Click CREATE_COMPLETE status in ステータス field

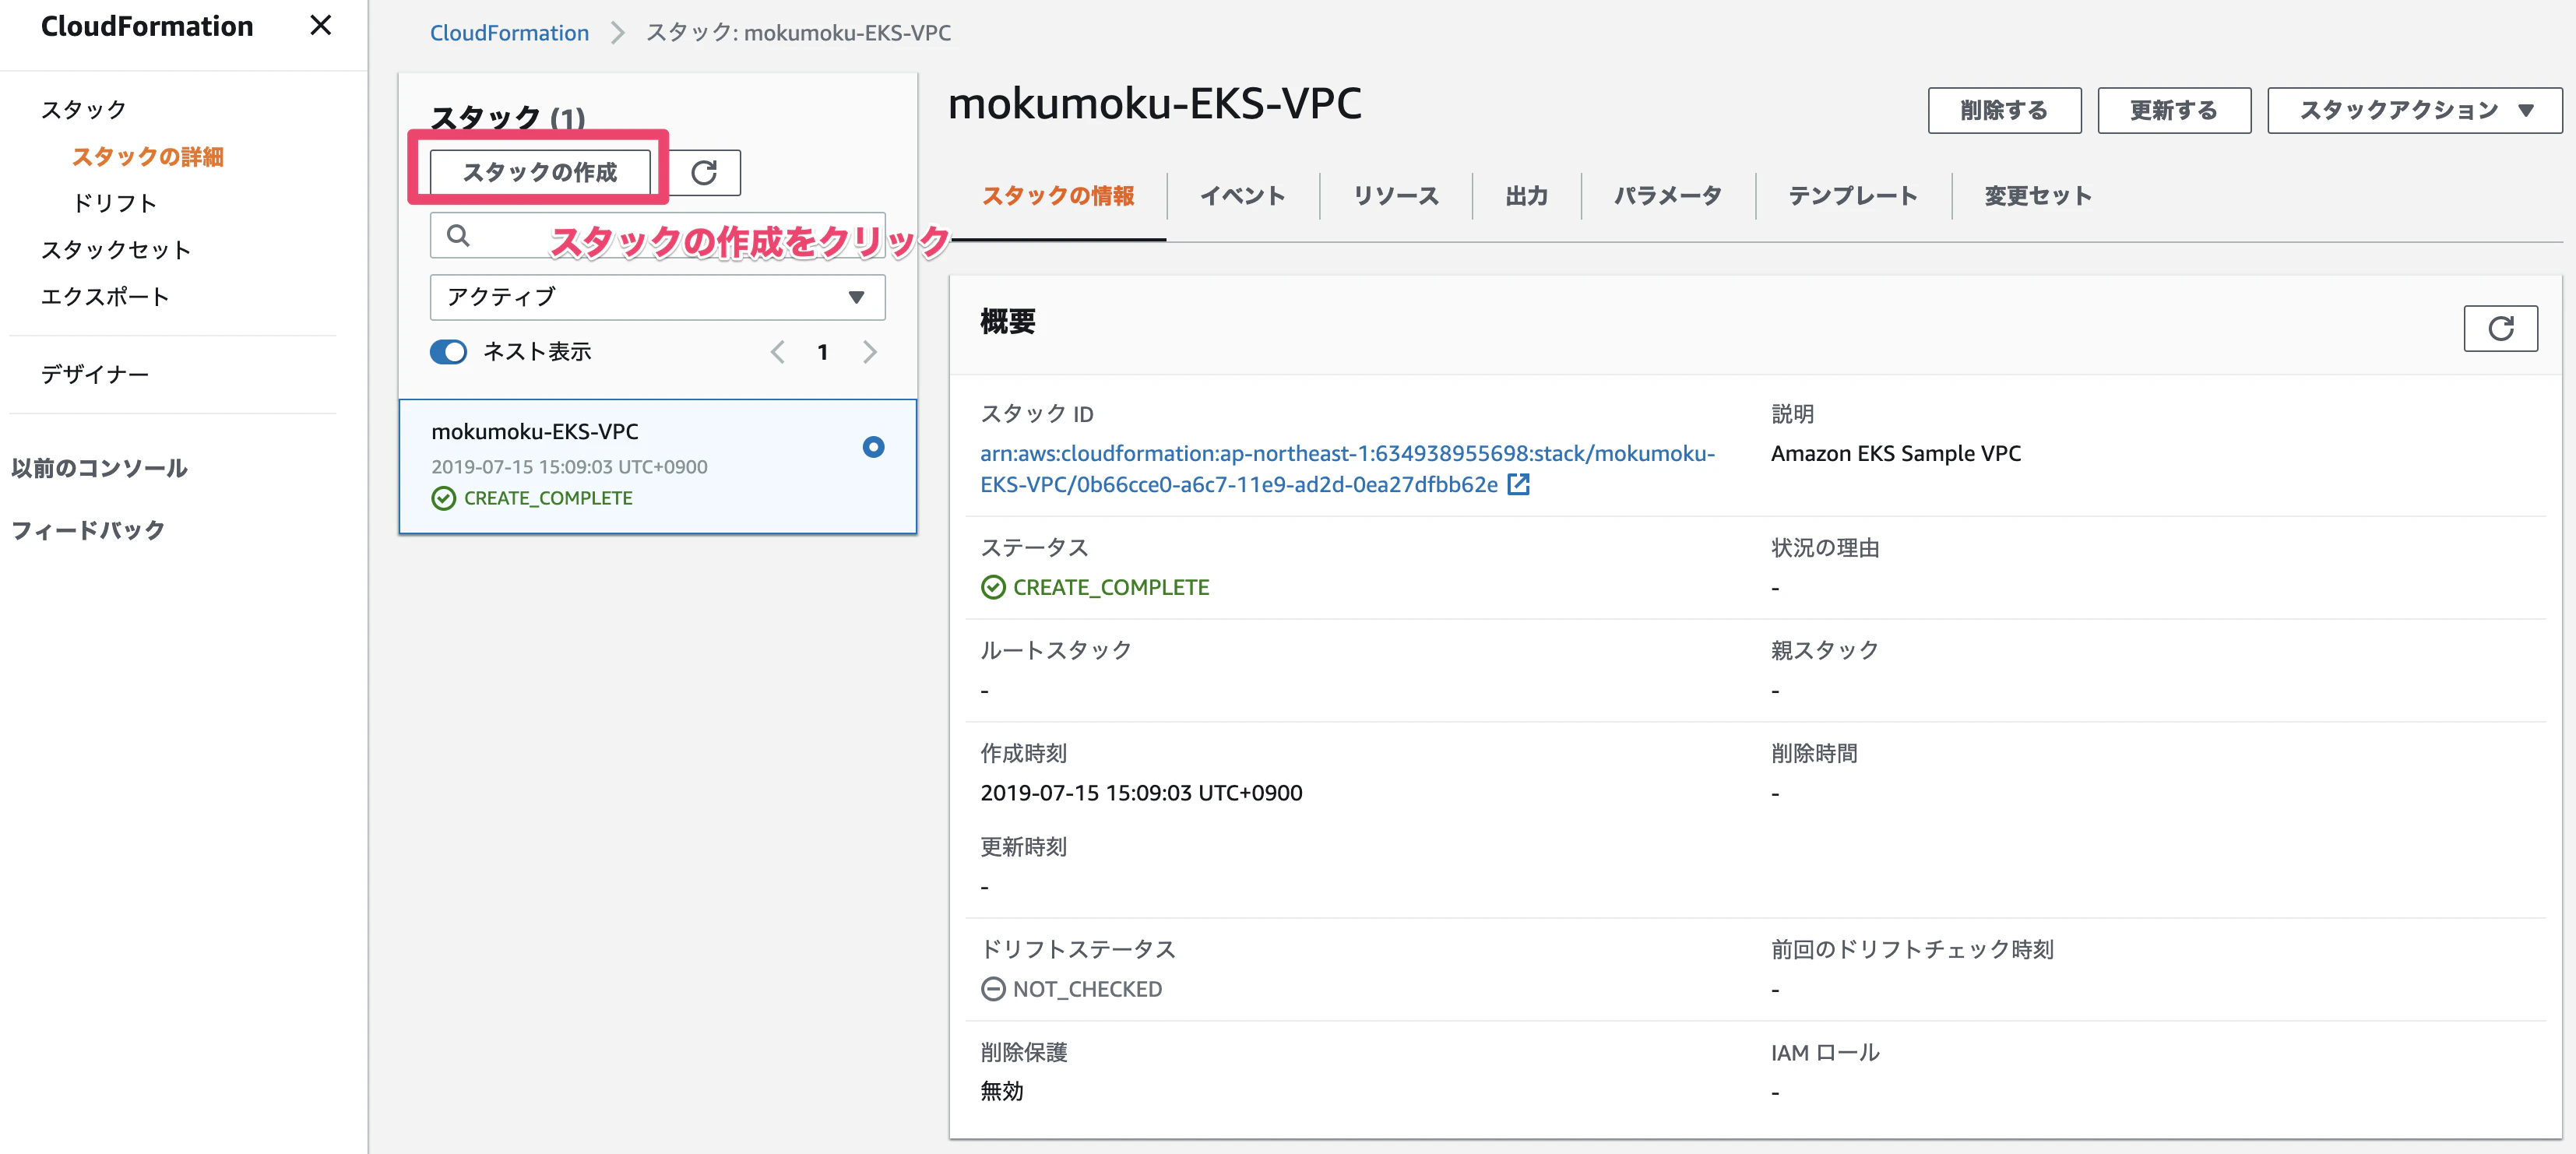click(1111, 588)
